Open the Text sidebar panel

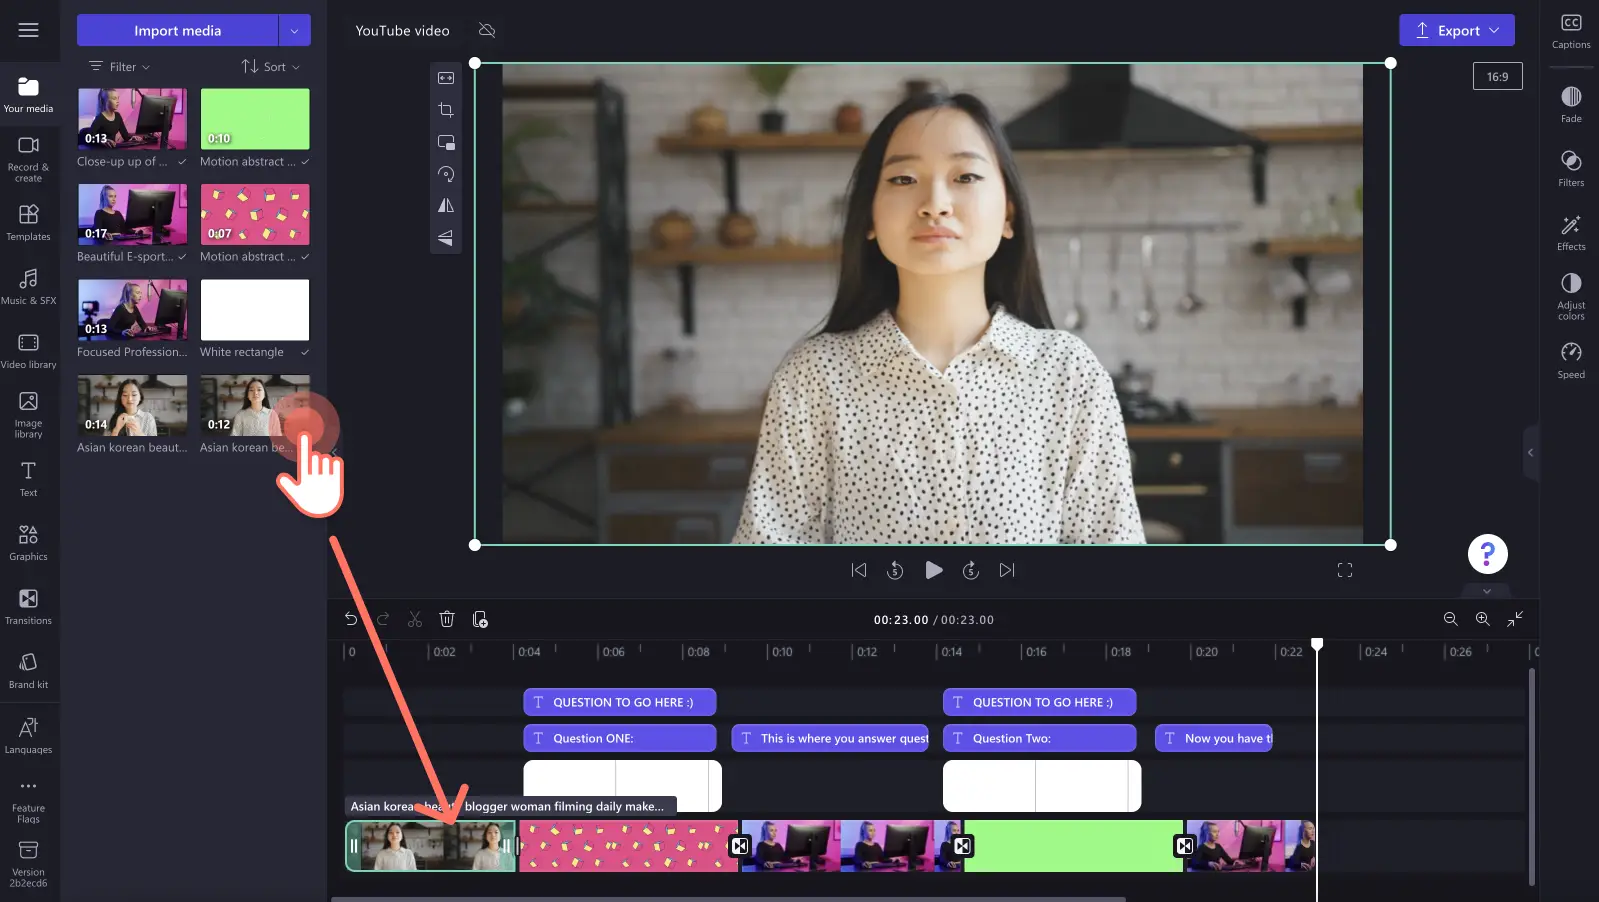pos(28,478)
